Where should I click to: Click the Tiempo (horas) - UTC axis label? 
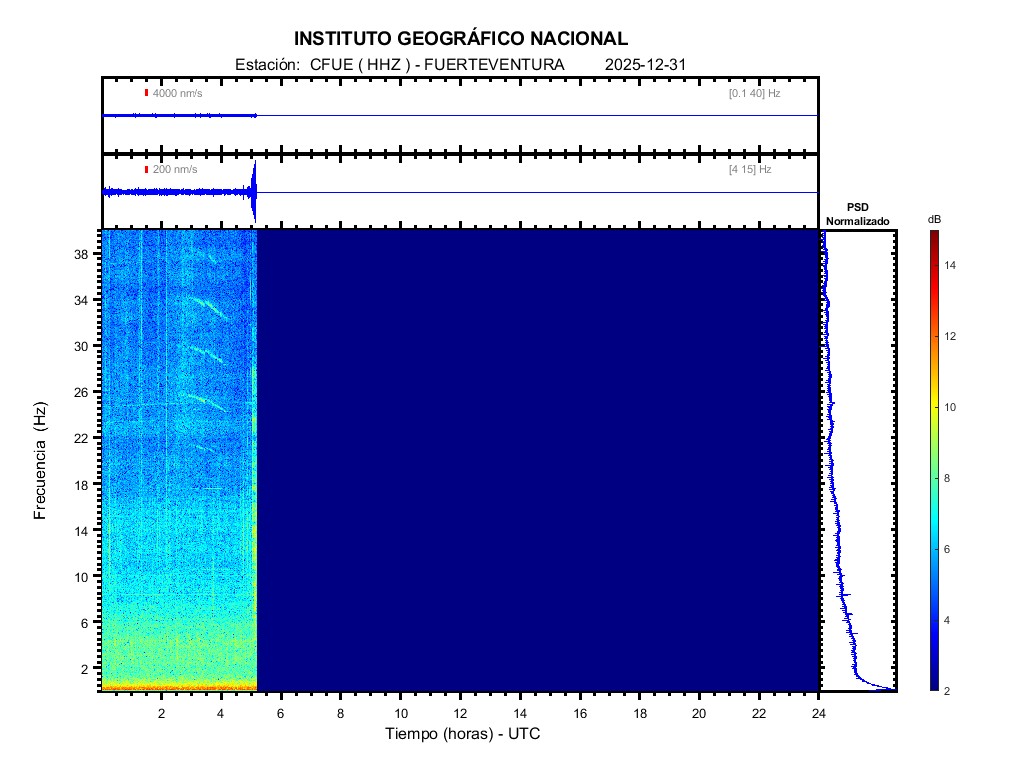click(x=463, y=734)
